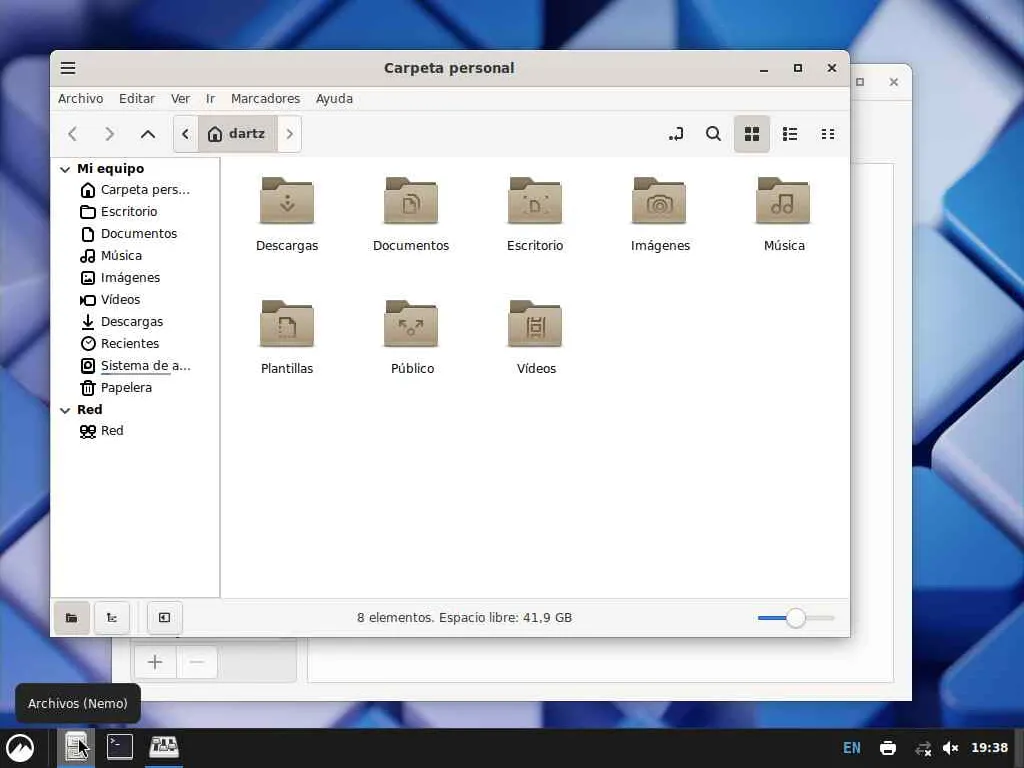The image size is (1024, 768).
Task: Adjust the icon zoom slider
Action: pyautogui.click(x=795, y=618)
